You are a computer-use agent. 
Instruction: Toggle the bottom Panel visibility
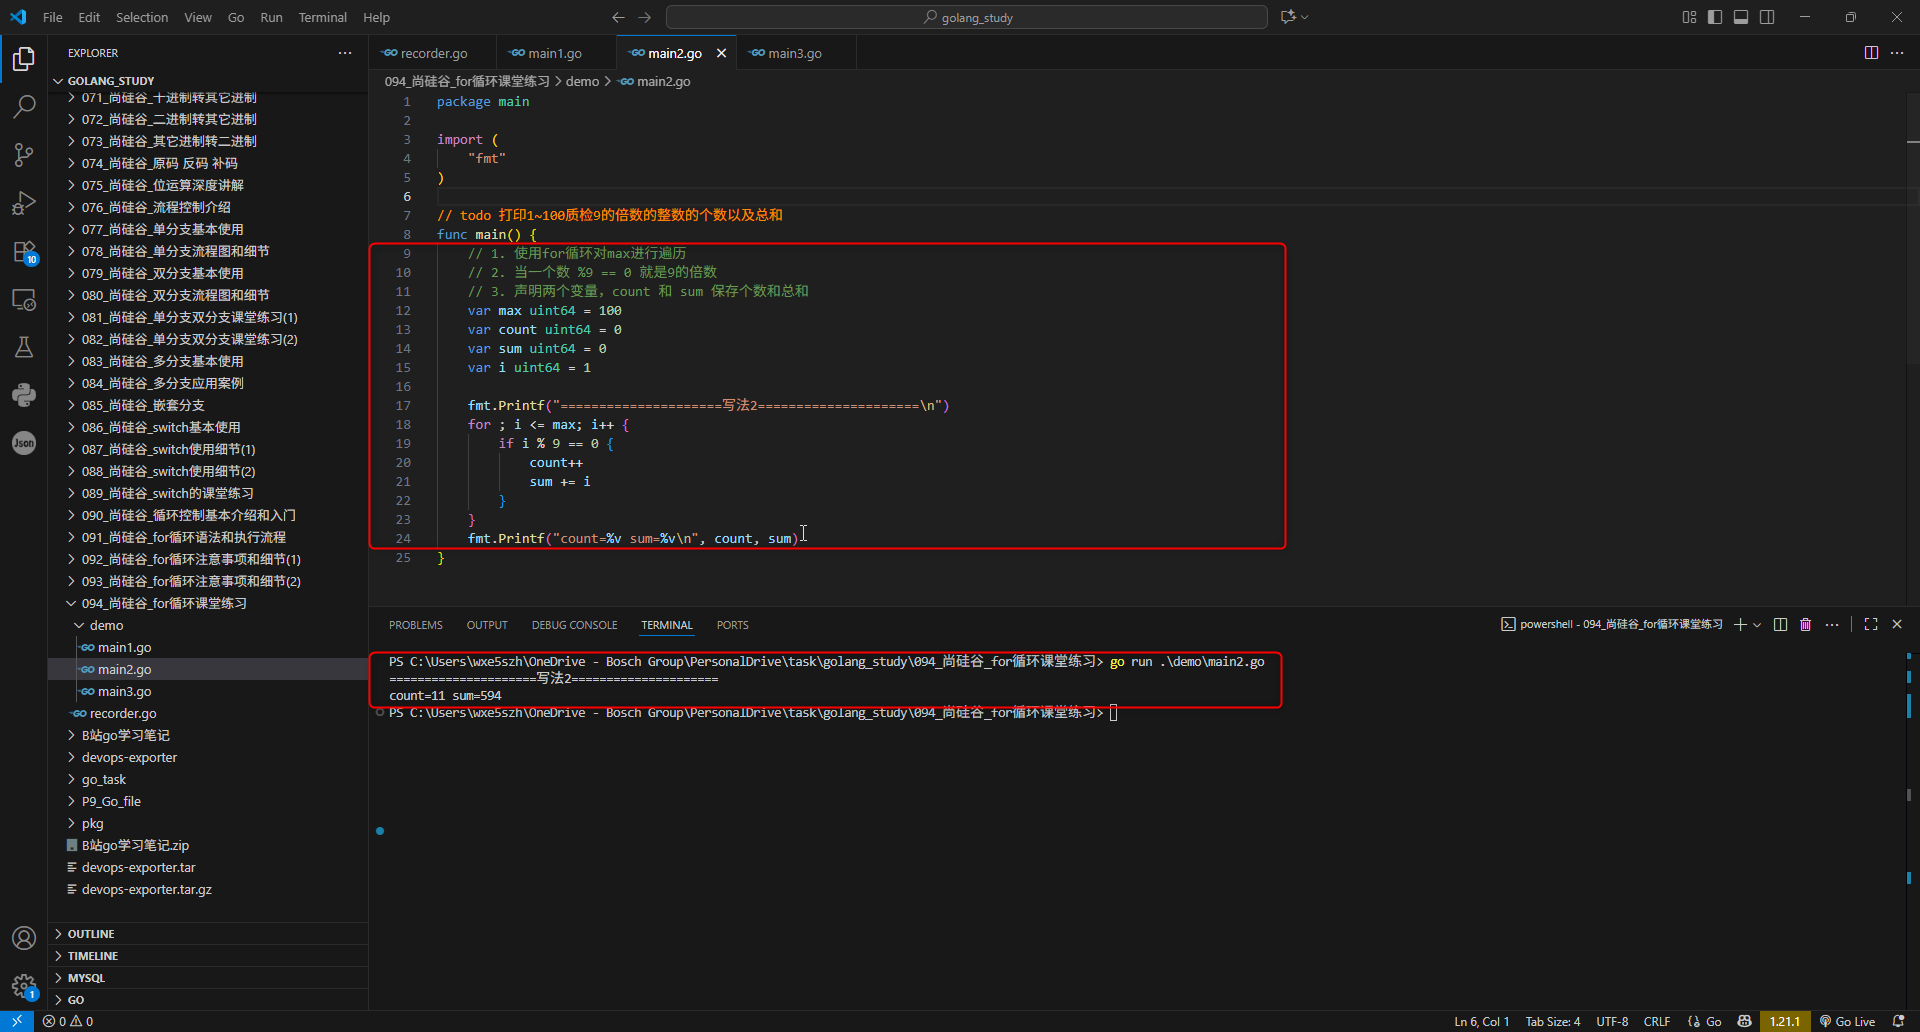pos(1741,17)
